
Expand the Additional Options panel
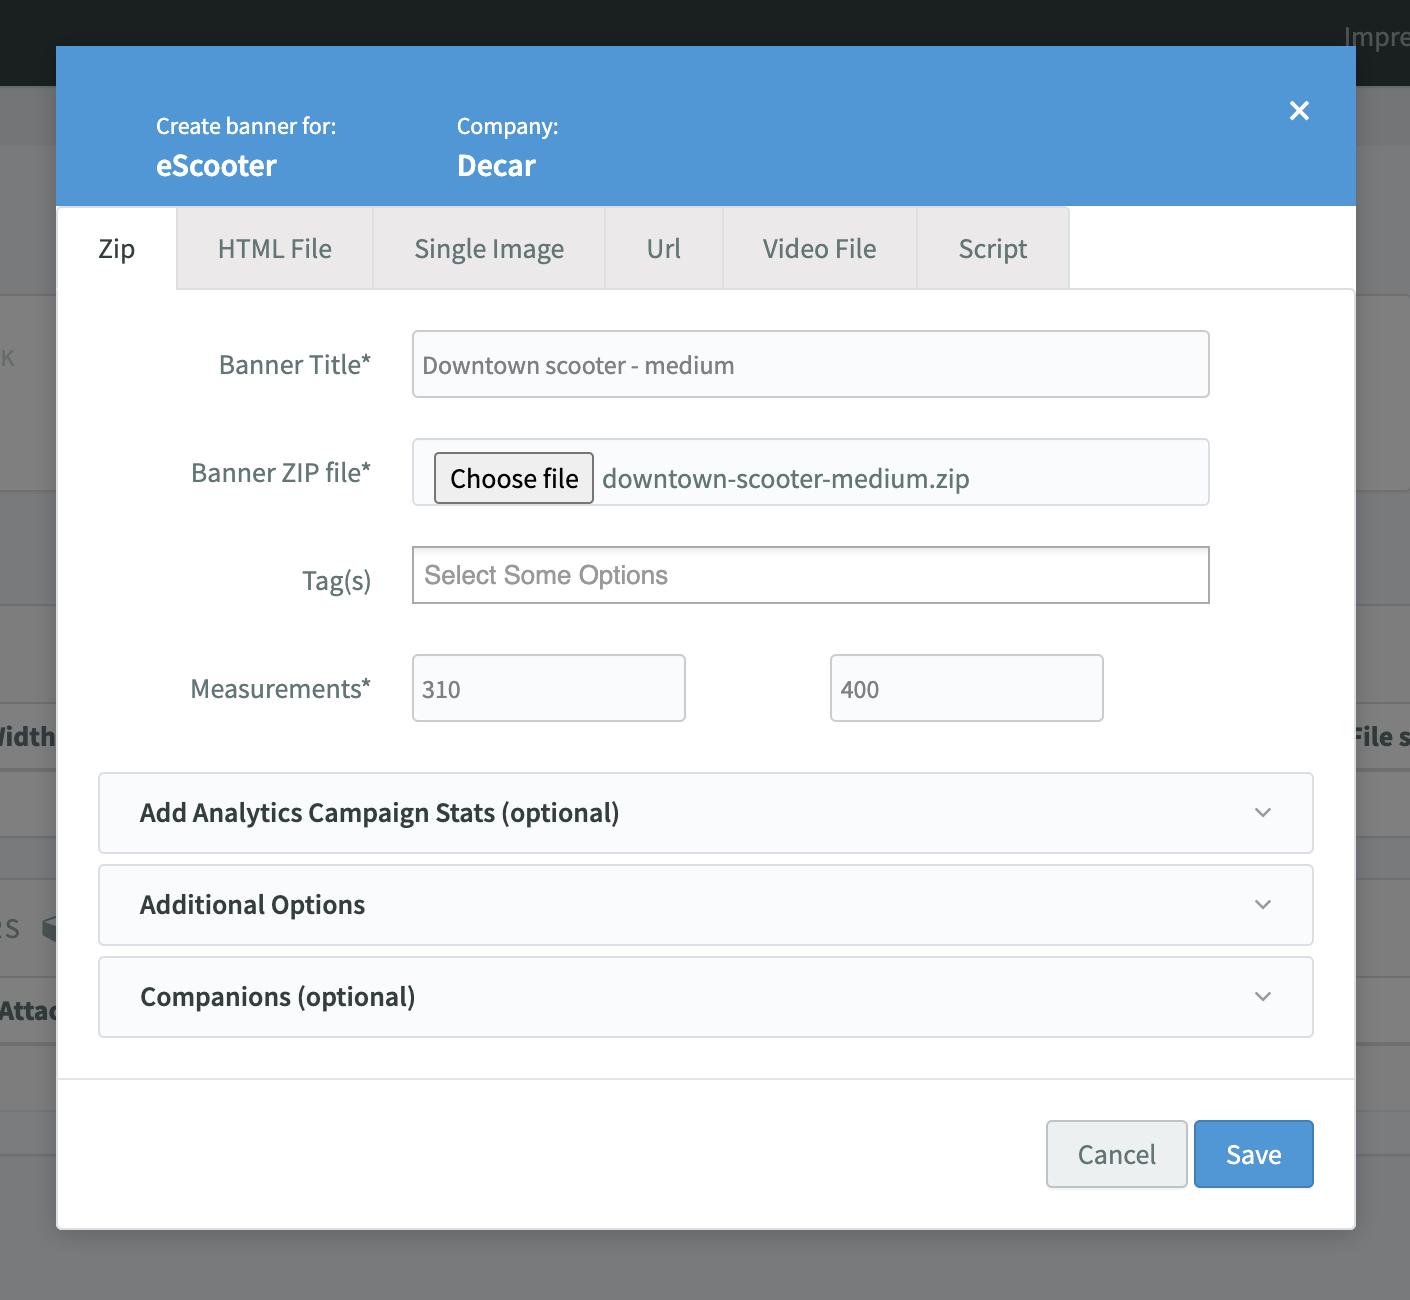point(253,905)
